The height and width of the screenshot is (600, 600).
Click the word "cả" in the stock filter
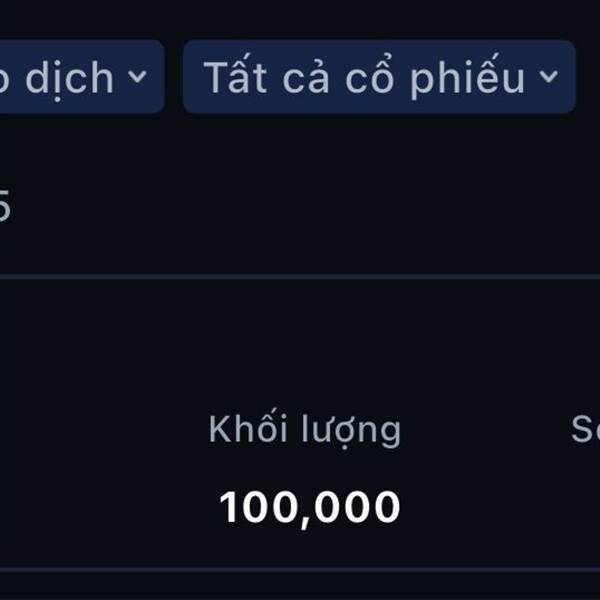coord(306,77)
